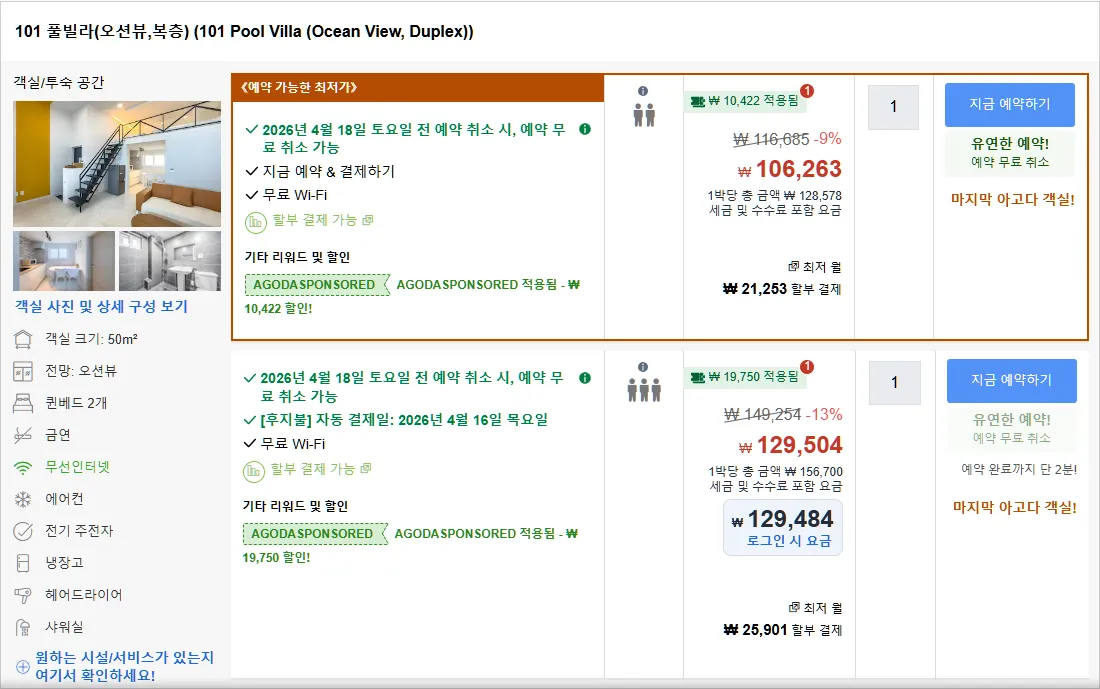1100x689 pixels.
Task: Click the shower icon beside 샤워실
Action: pyautogui.click(x=23, y=627)
